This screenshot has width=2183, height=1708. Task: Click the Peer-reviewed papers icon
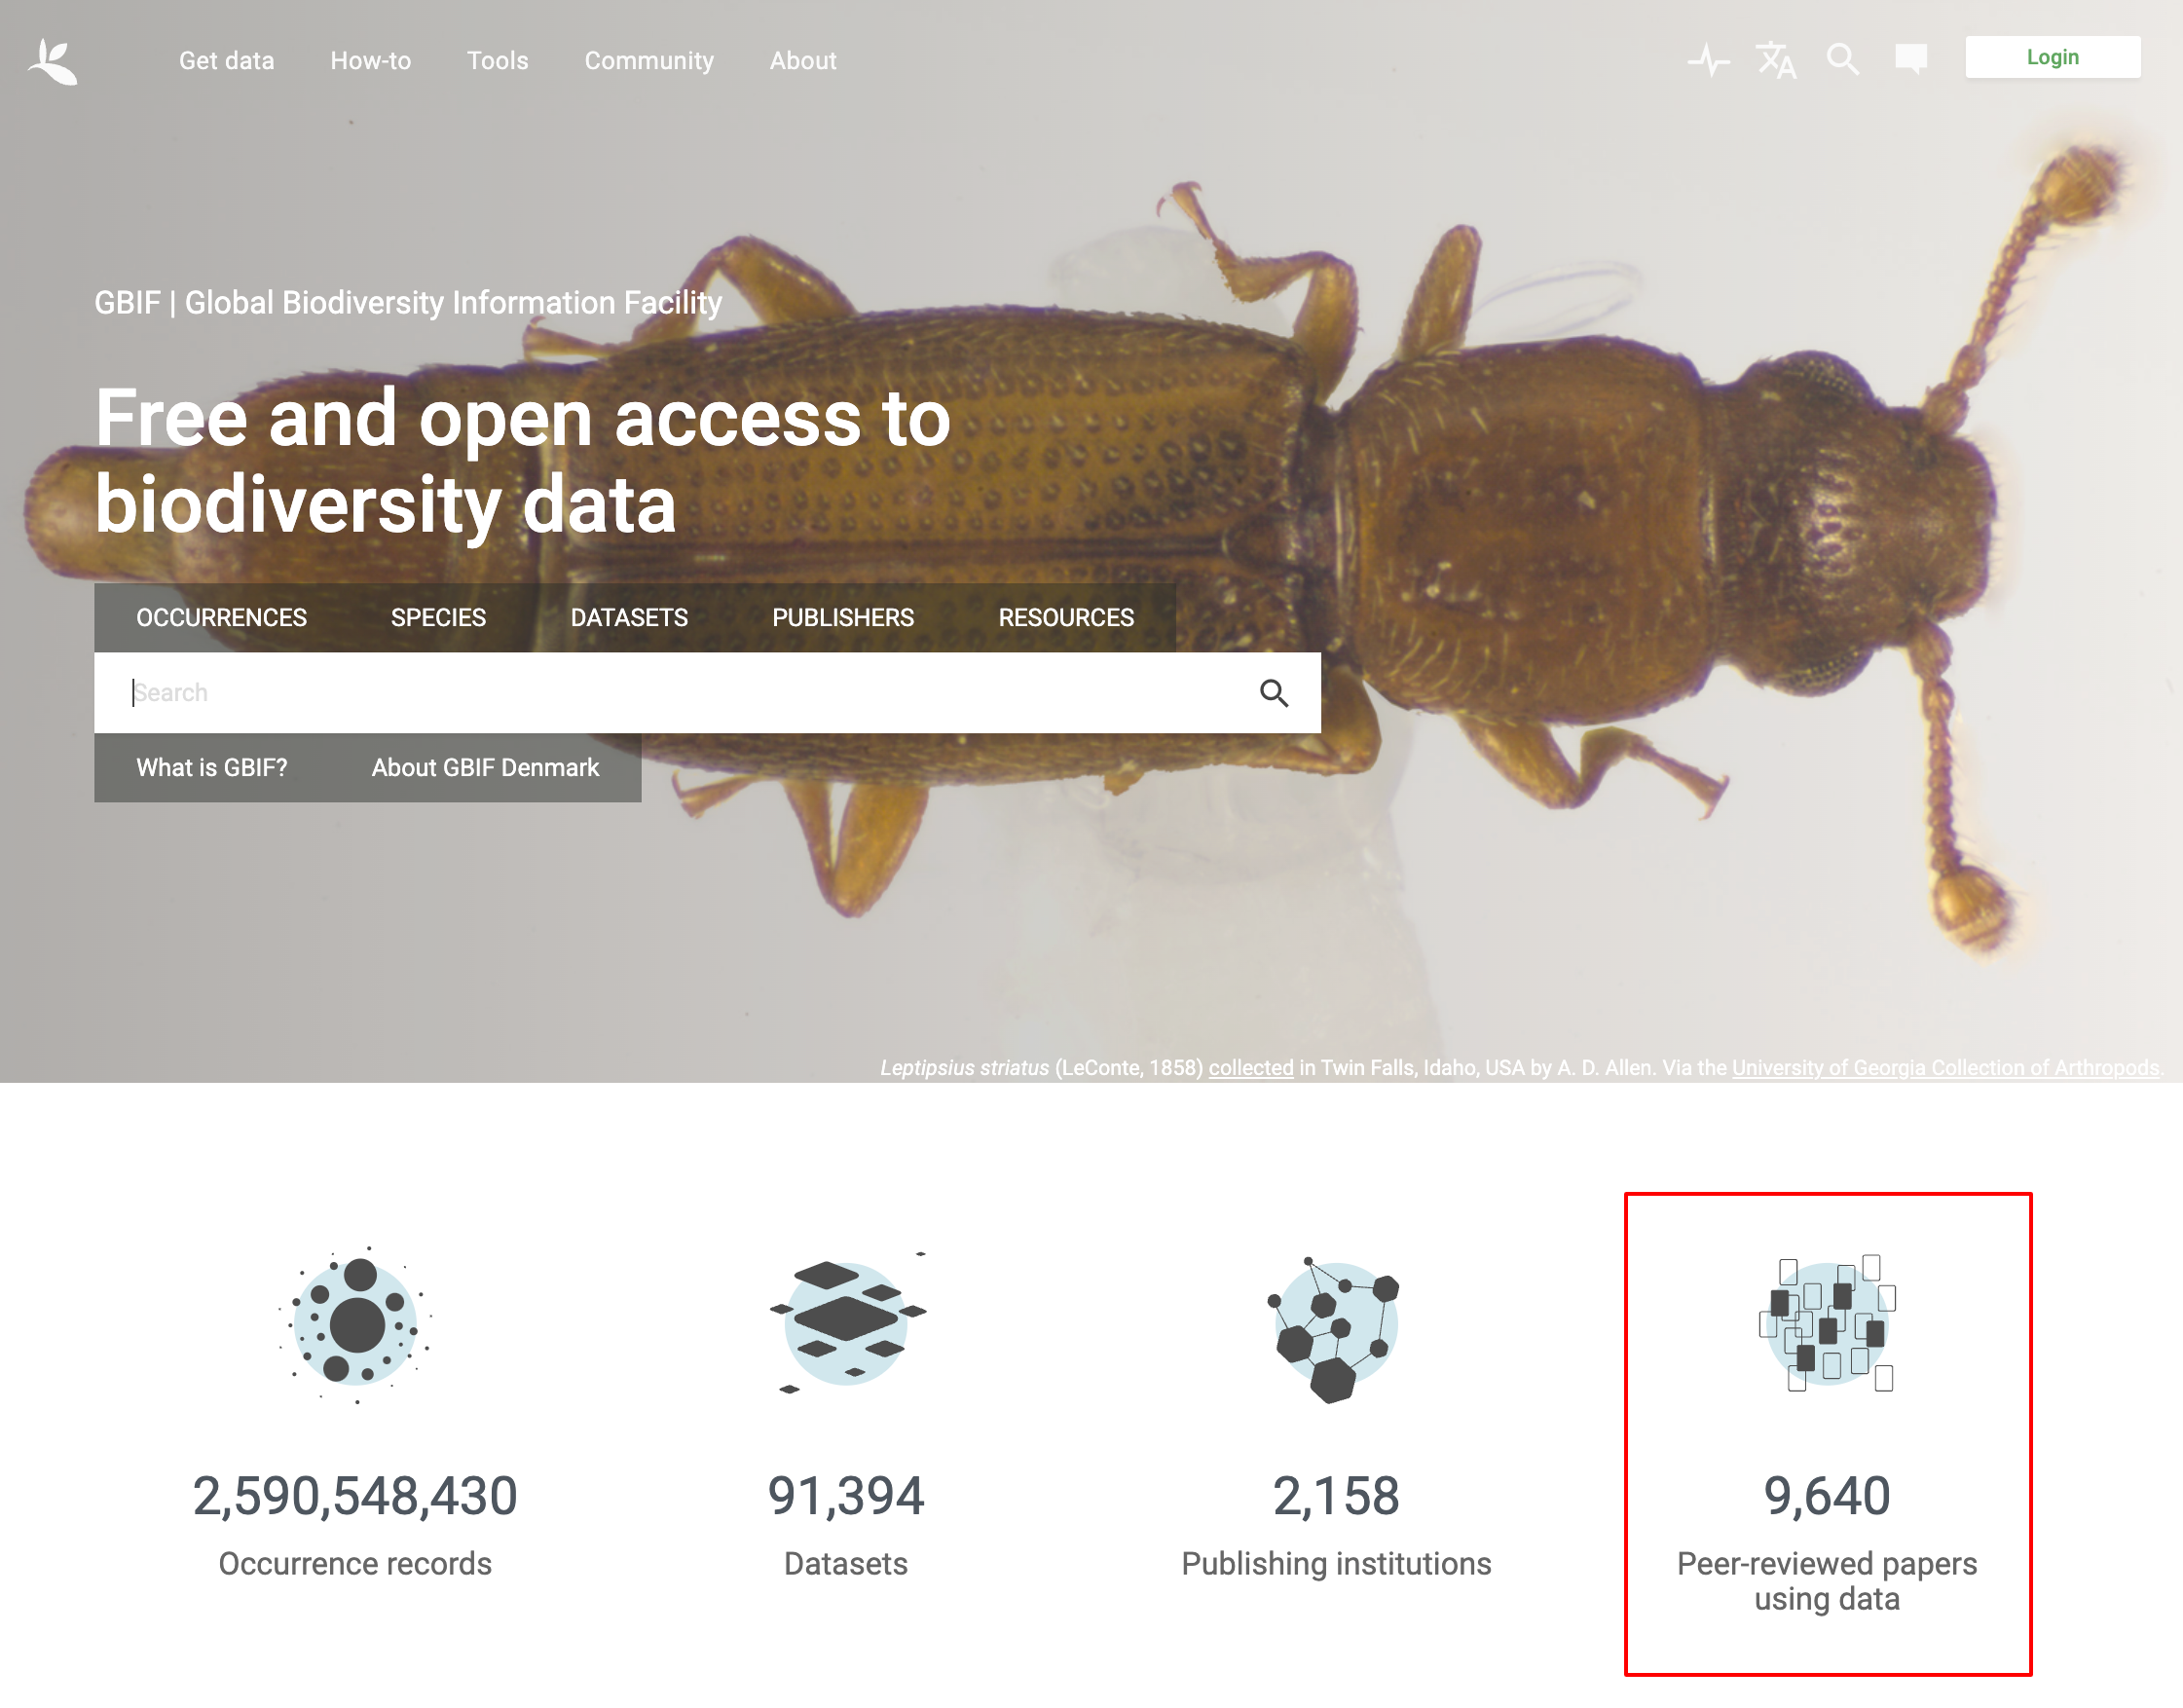point(1826,1322)
